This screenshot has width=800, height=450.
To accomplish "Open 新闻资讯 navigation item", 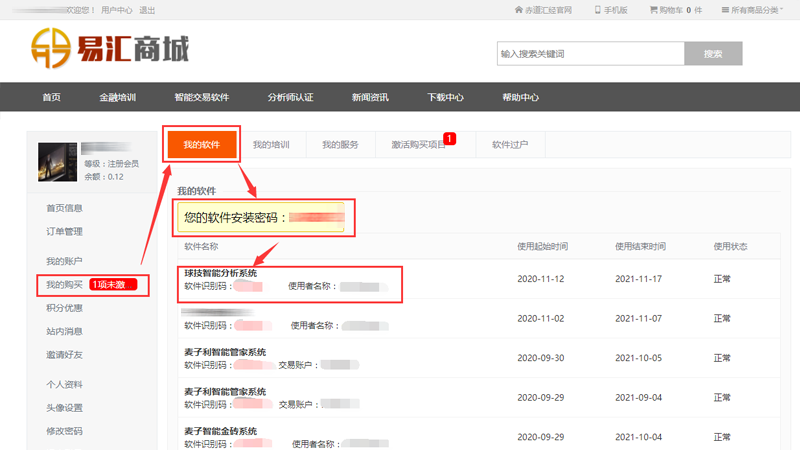I will 370,97.
